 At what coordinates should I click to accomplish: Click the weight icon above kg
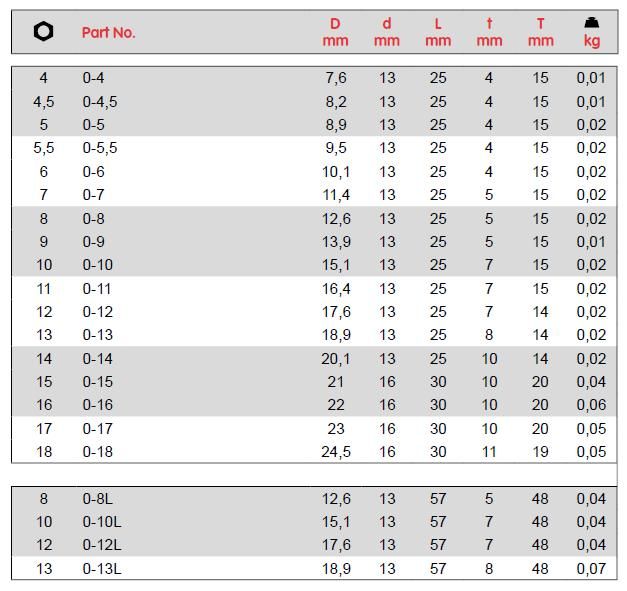tap(591, 22)
